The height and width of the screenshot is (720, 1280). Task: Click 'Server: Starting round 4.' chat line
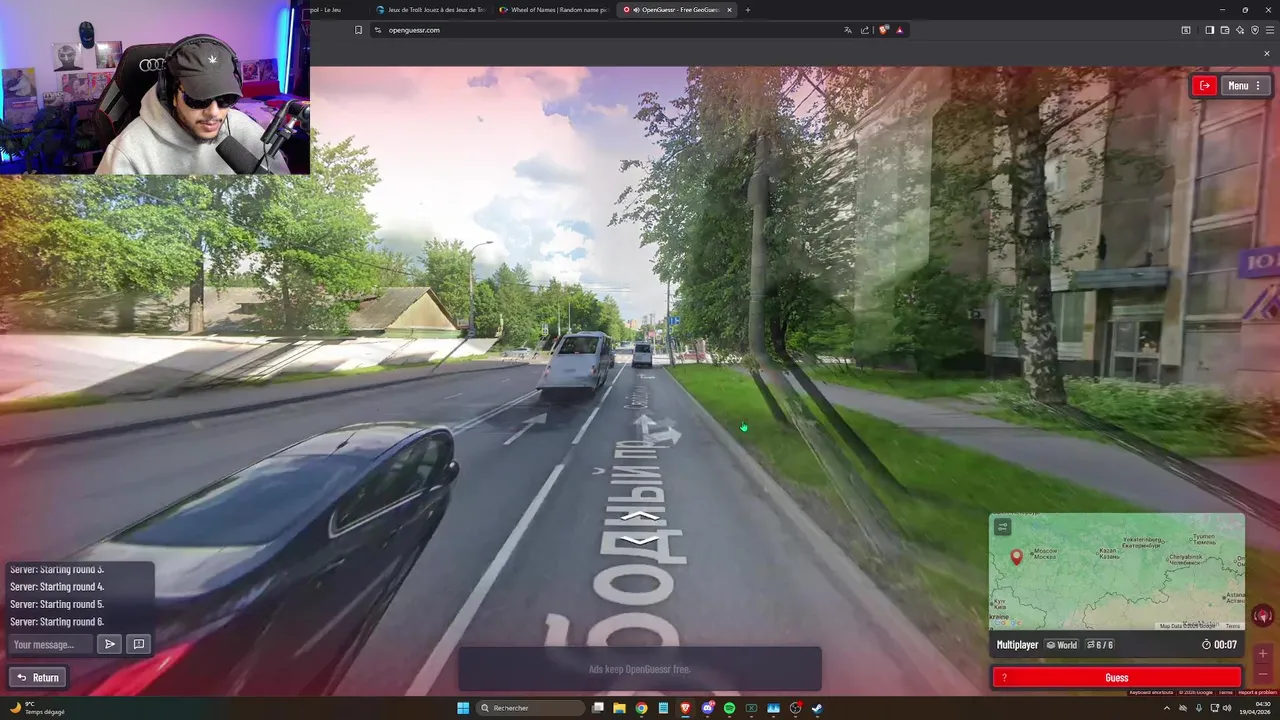[57, 587]
